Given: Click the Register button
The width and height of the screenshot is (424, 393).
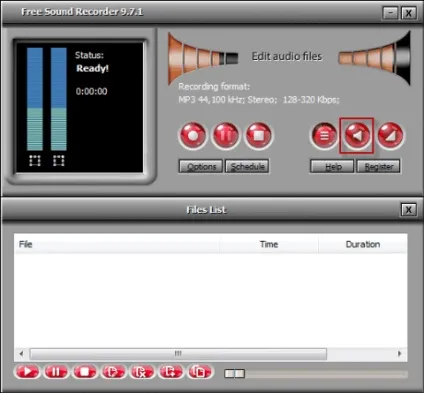Looking at the screenshot, I should point(378,166).
